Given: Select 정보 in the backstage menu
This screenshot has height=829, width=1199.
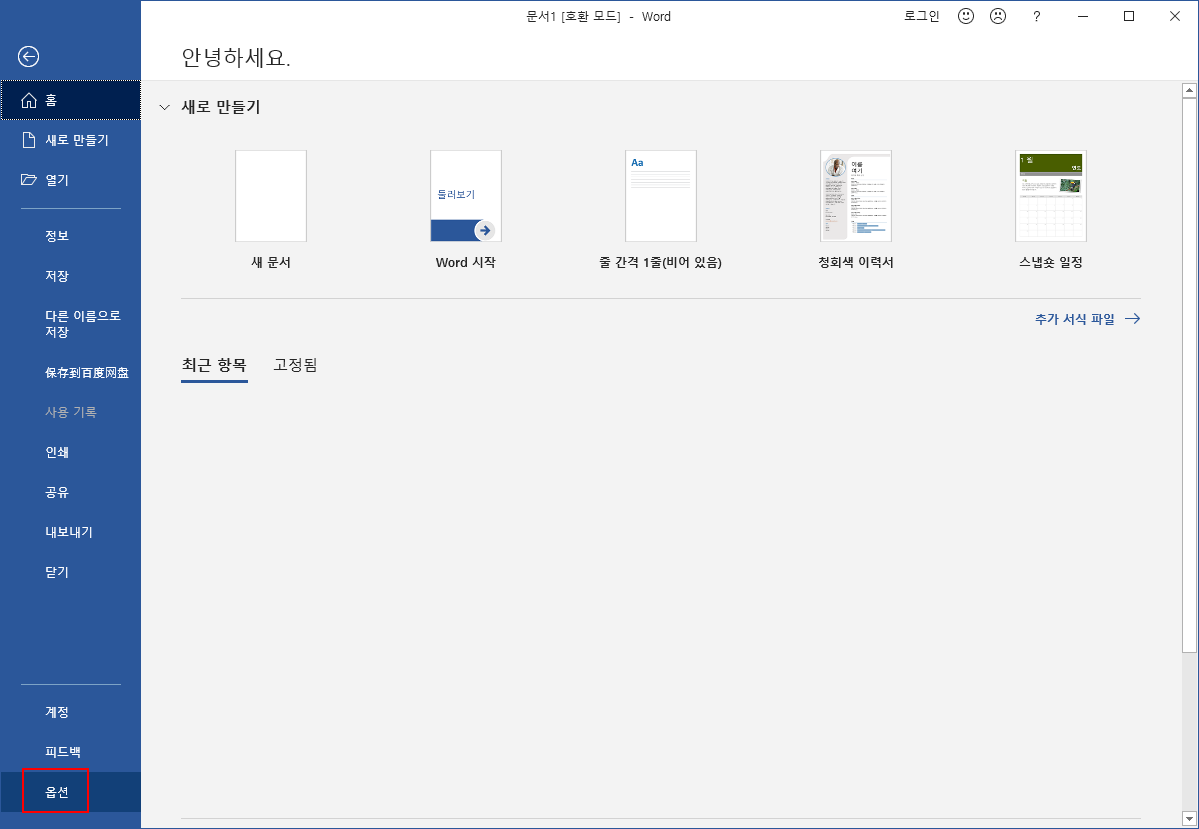Looking at the screenshot, I should coord(70,236).
